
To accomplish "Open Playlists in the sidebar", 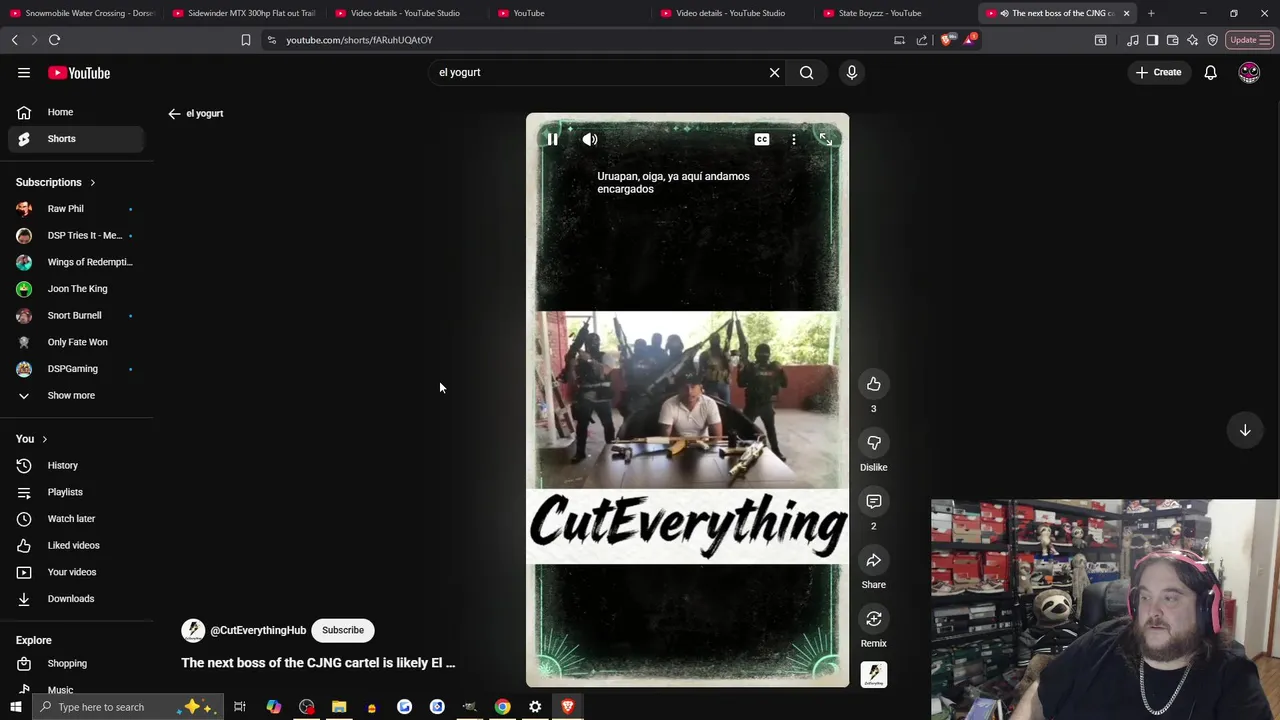I will (x=76, y=492).
